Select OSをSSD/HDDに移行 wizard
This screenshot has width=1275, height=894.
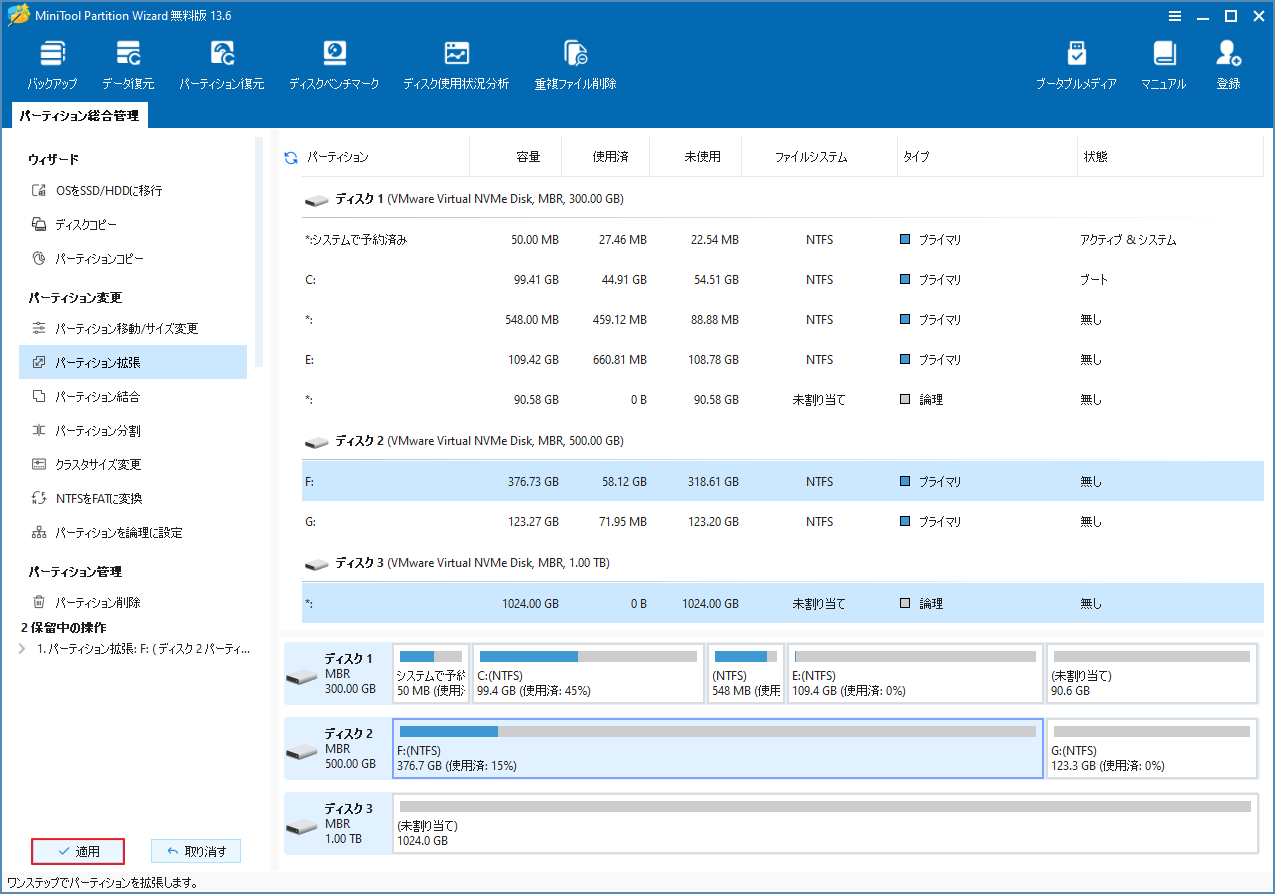108,191
